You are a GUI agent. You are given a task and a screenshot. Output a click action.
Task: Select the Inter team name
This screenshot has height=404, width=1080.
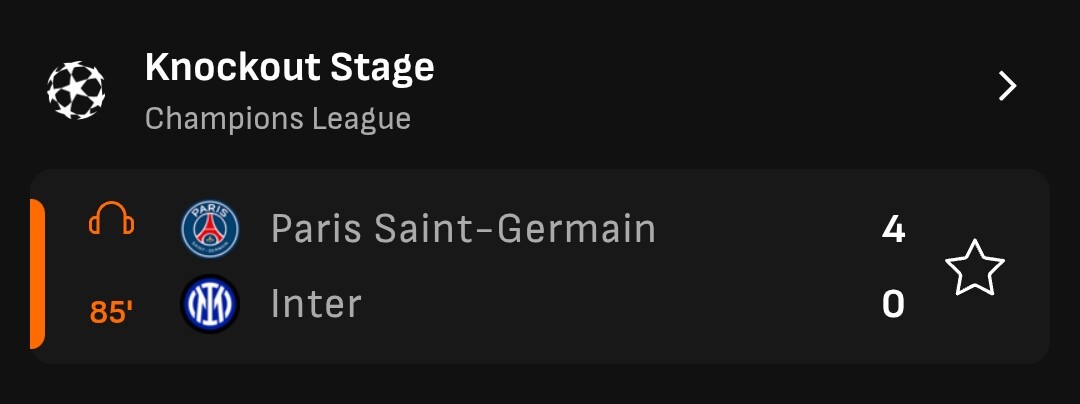pyautogui.click(x=316, y=304)
